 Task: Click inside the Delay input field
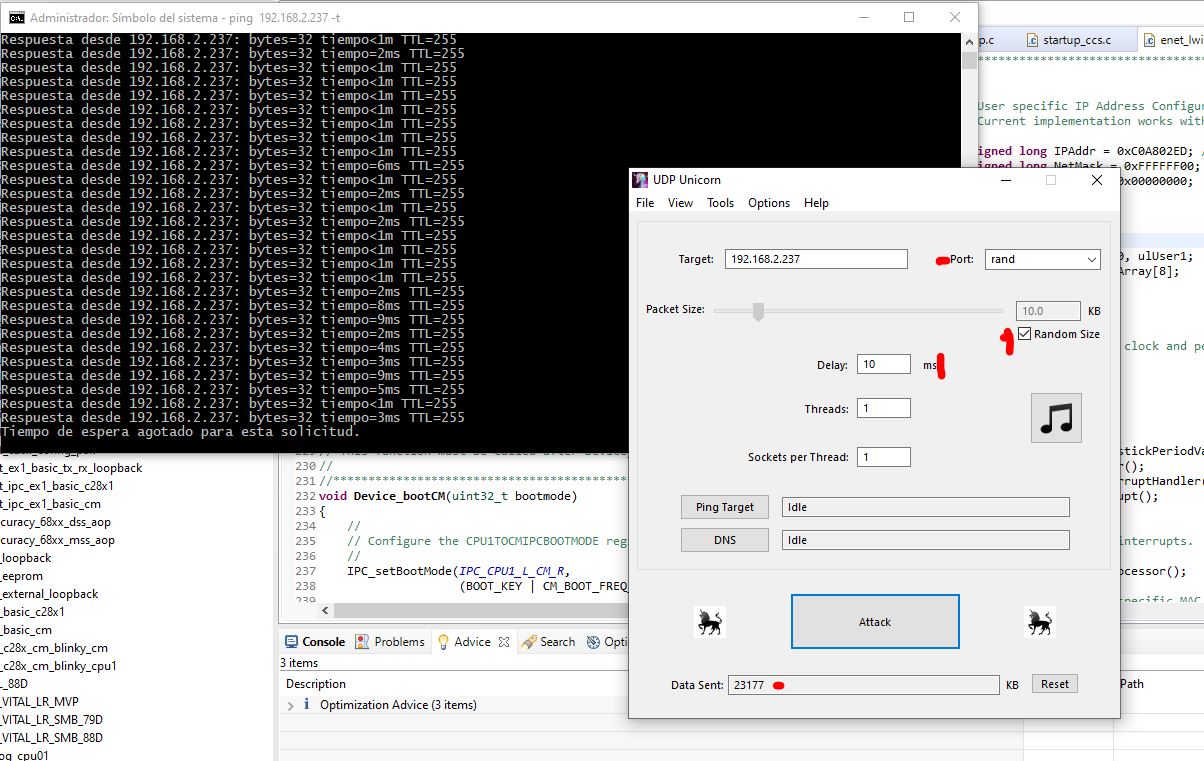point(882,364)
